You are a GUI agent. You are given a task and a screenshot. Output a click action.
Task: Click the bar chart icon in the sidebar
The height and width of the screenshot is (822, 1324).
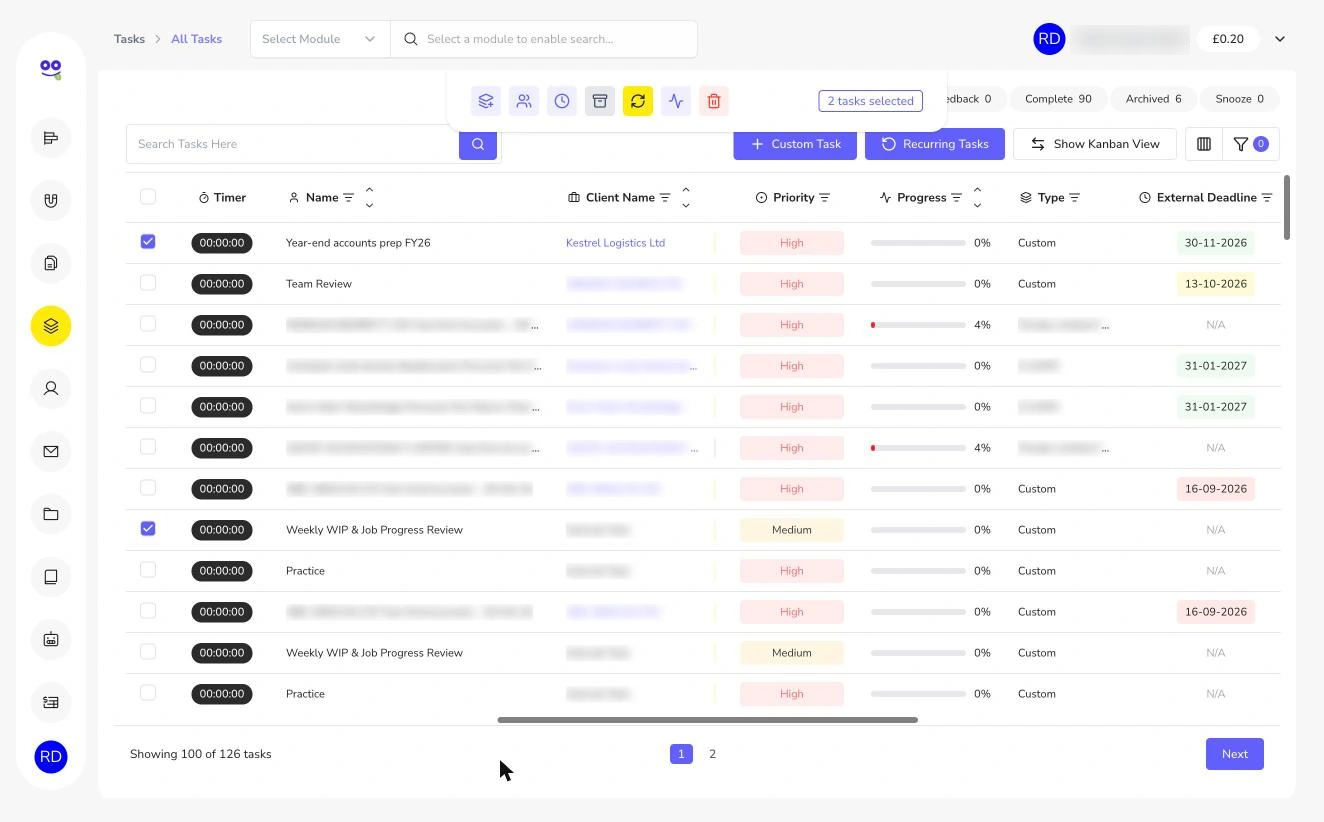click(51, 138)
